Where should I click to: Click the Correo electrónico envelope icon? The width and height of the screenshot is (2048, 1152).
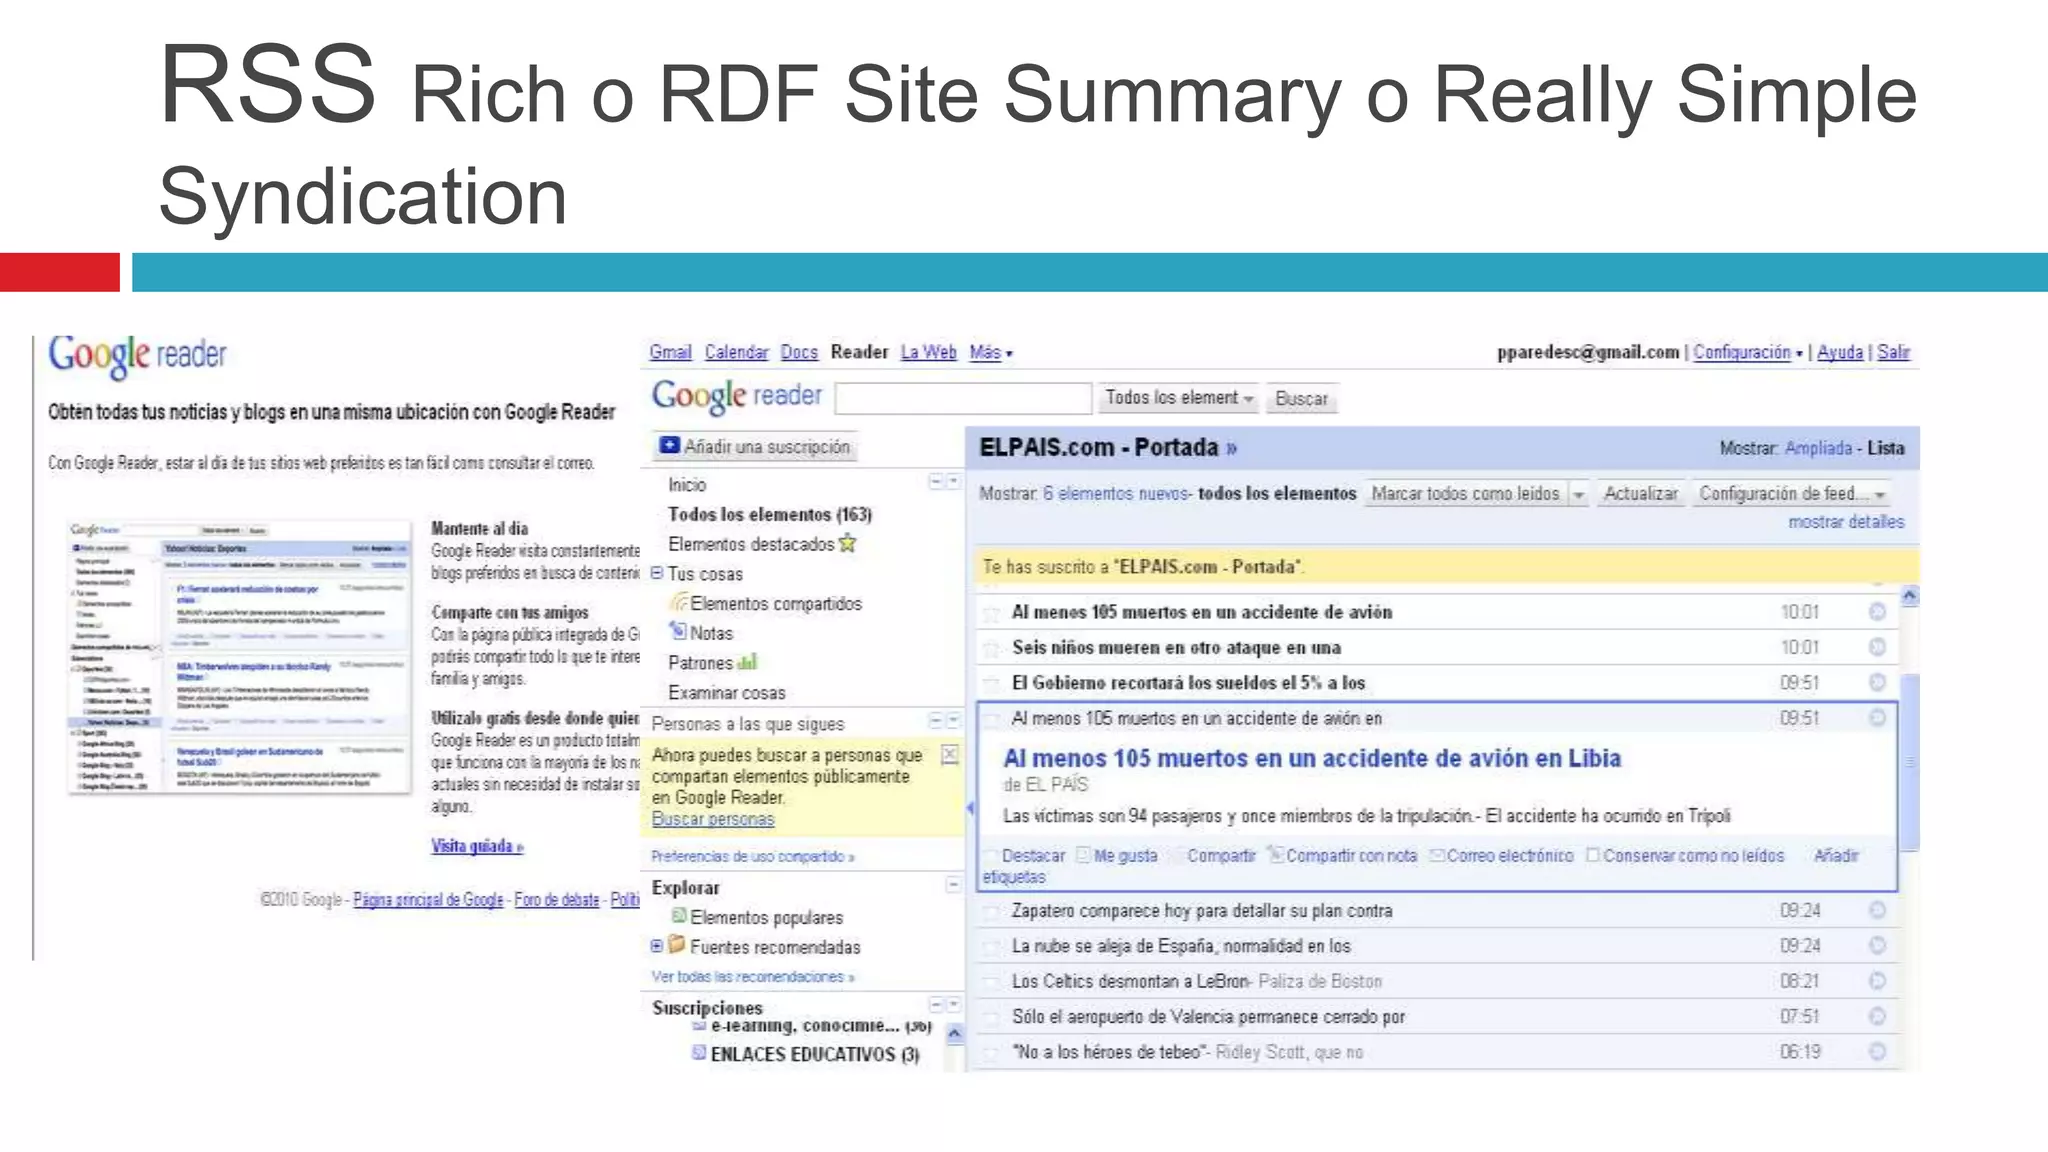point(1437,855)
